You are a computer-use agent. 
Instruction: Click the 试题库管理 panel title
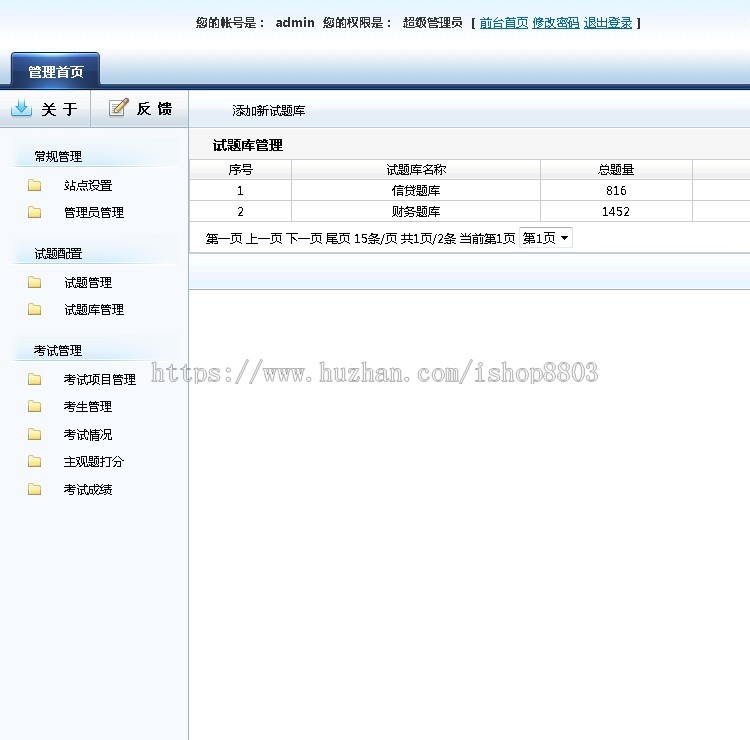(x=248, y=145)
